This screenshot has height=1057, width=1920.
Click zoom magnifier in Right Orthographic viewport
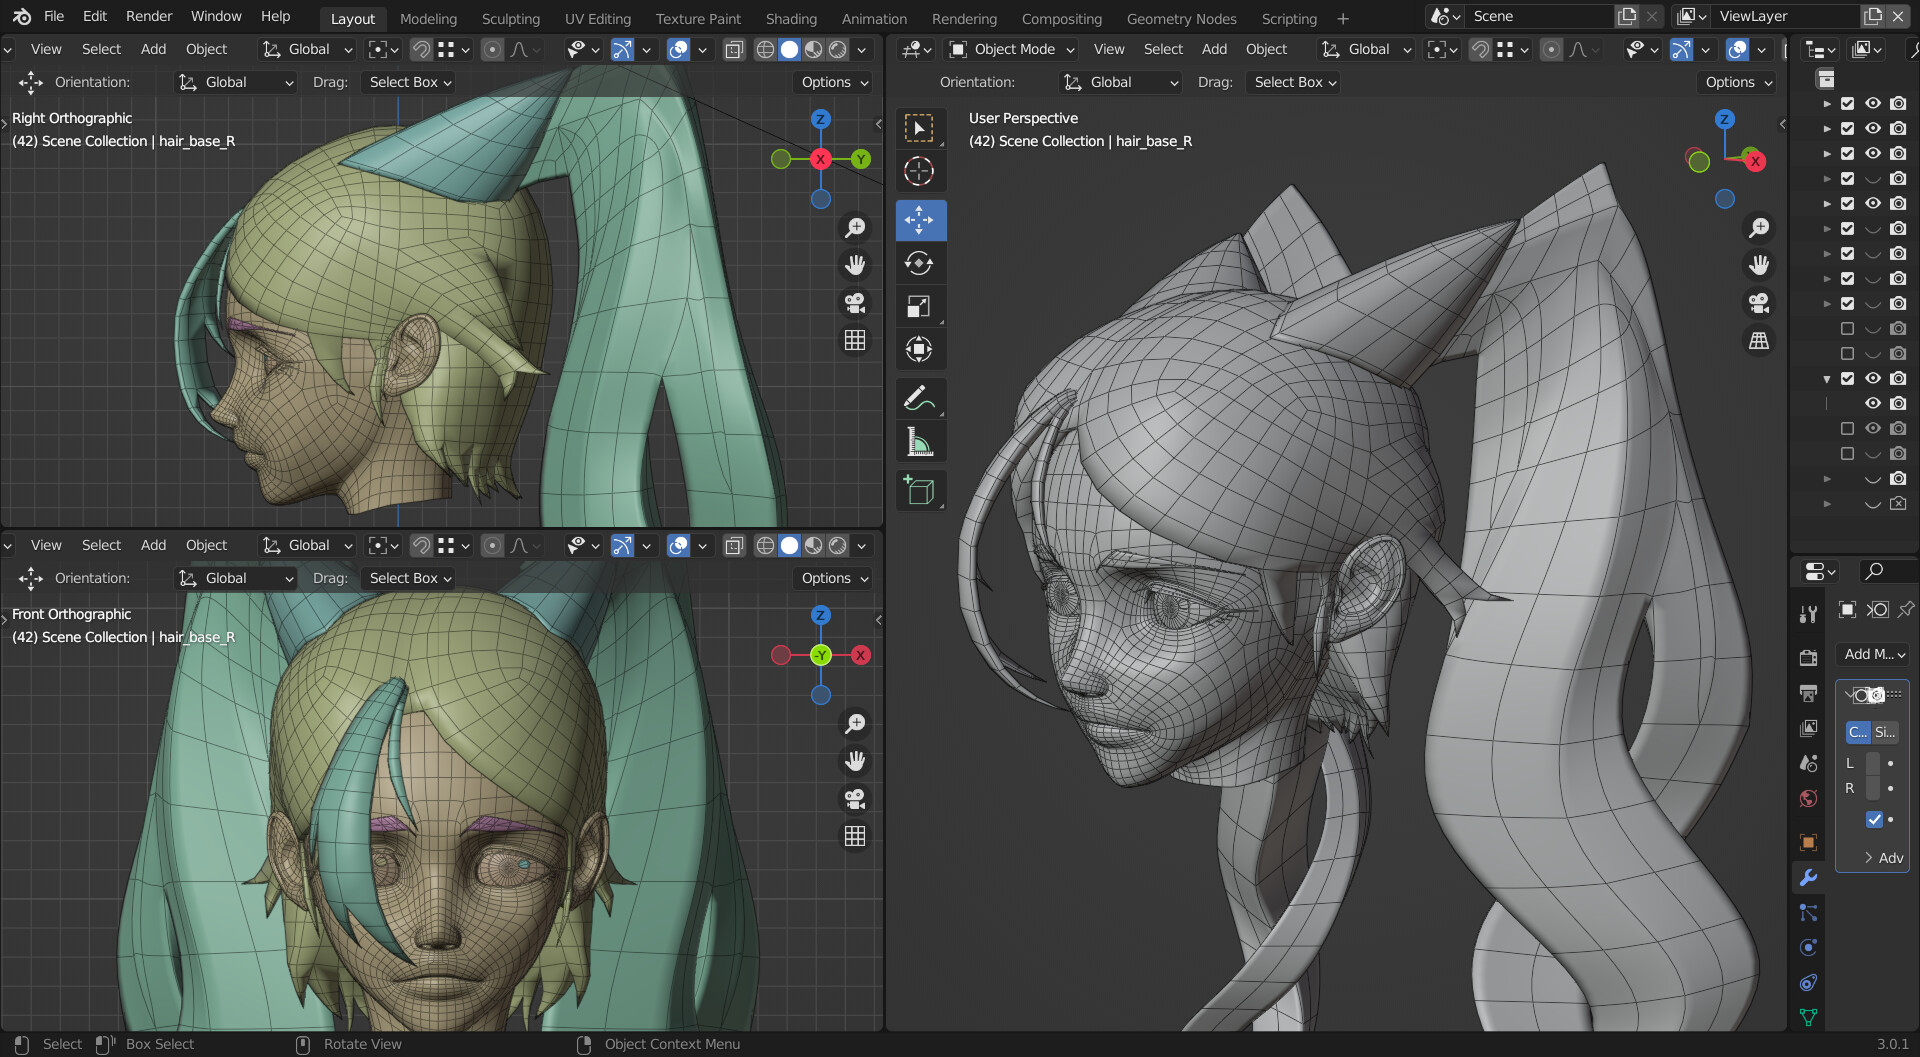(x=855, y=228)
